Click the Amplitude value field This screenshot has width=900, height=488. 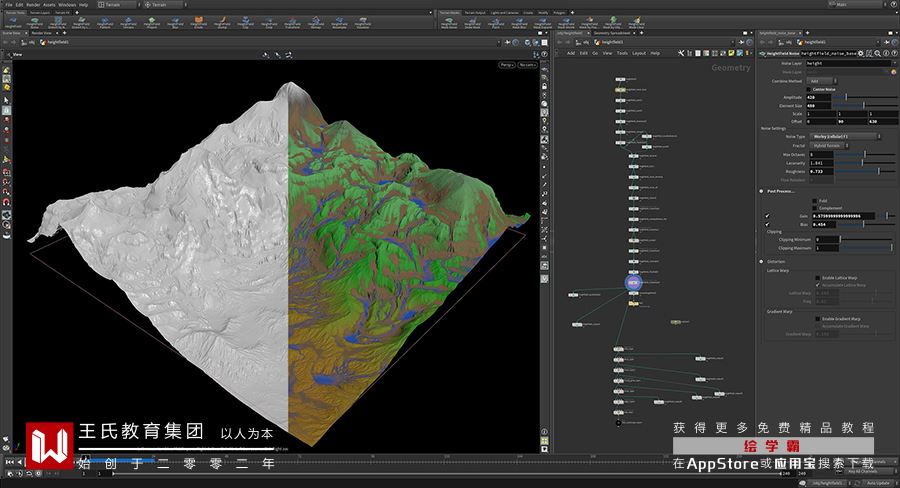[818, 97]
